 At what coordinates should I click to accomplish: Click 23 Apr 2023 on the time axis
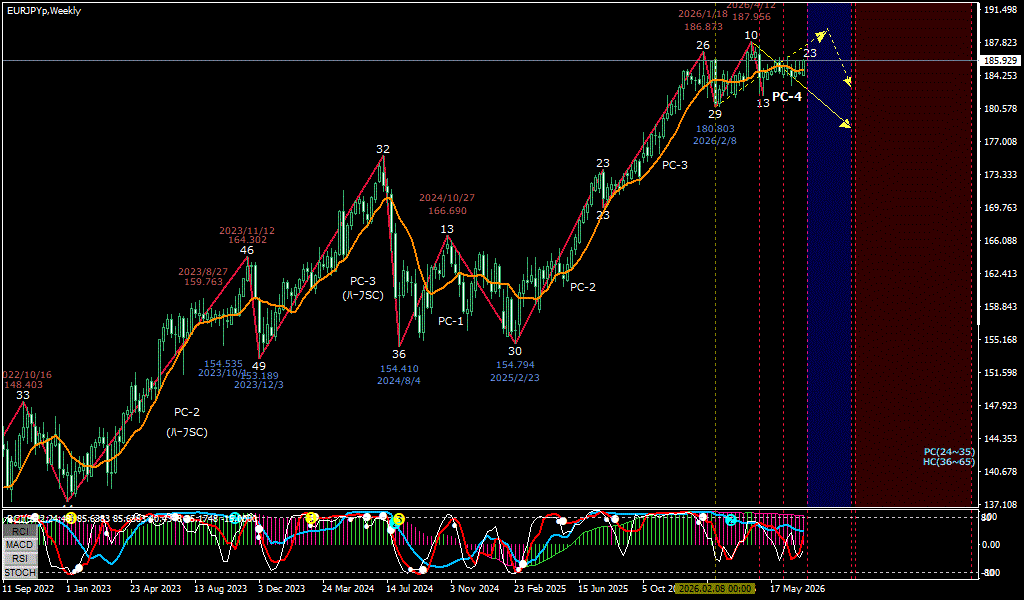(x=155, y=588)
